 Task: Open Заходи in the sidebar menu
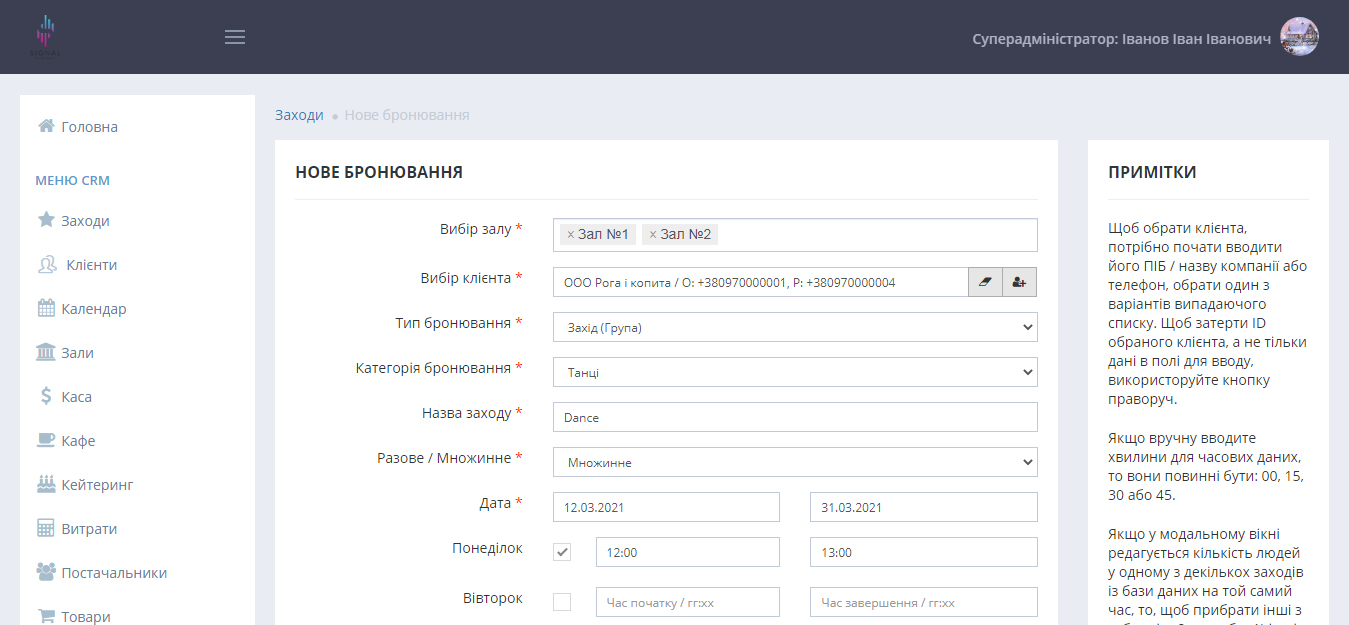tap(85, 221)
